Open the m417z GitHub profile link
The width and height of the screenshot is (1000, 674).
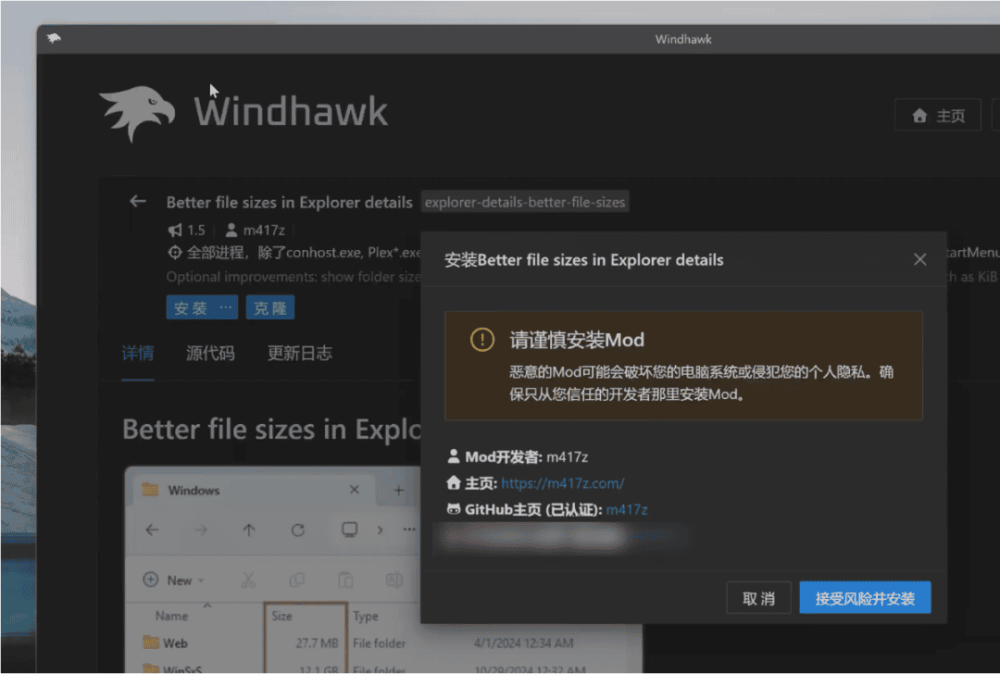click(x=626, y=509)
